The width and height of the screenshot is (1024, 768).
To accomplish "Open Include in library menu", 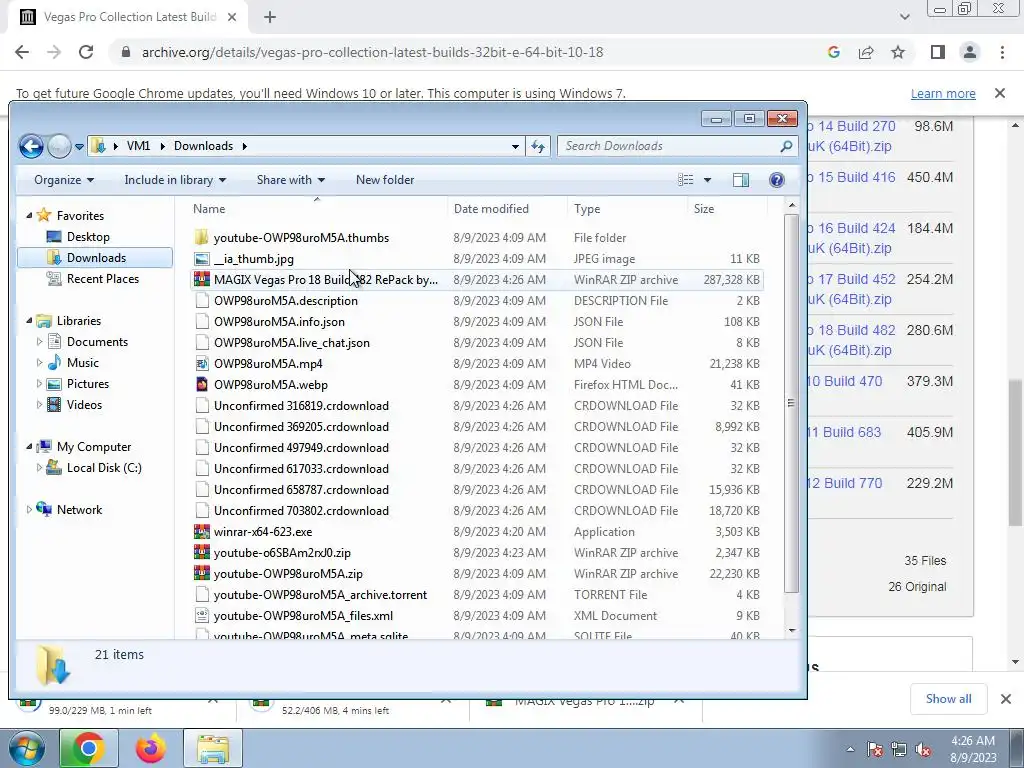I will tap(175, 180).
